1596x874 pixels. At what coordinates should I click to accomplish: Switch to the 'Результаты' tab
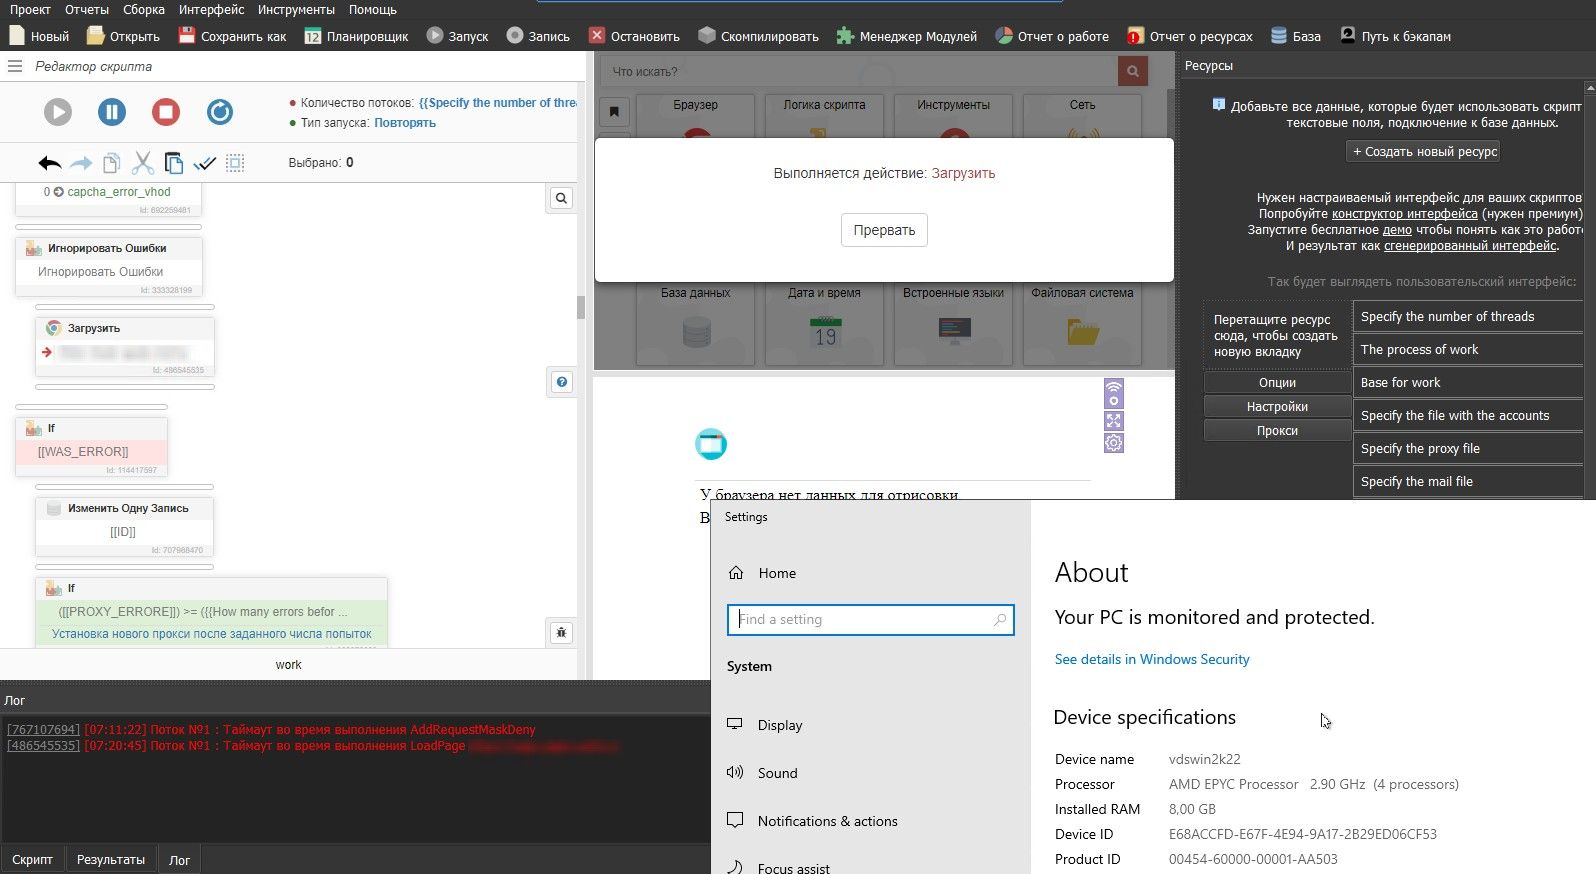[x=111, y=859]
